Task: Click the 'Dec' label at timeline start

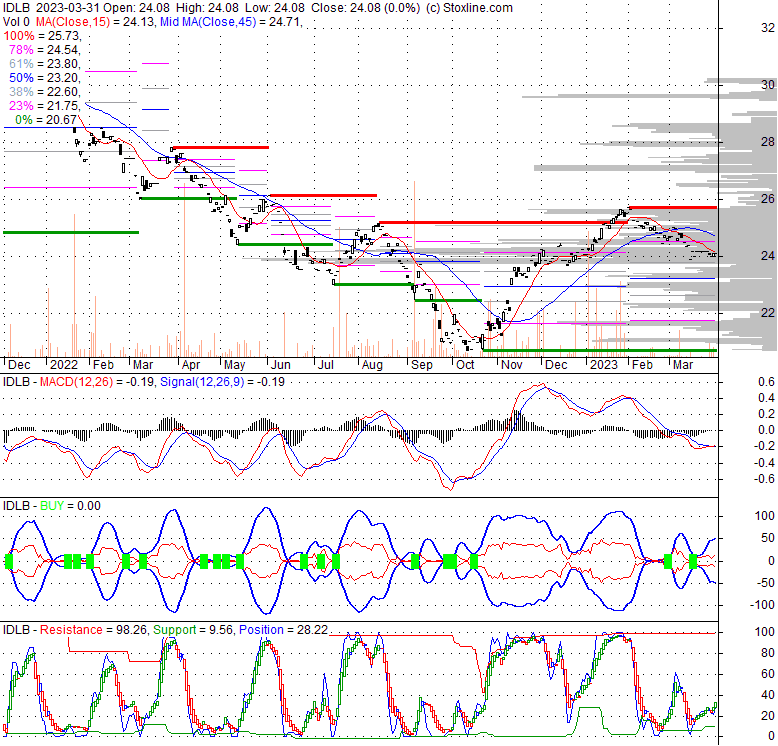Action: tap(19, 365)
